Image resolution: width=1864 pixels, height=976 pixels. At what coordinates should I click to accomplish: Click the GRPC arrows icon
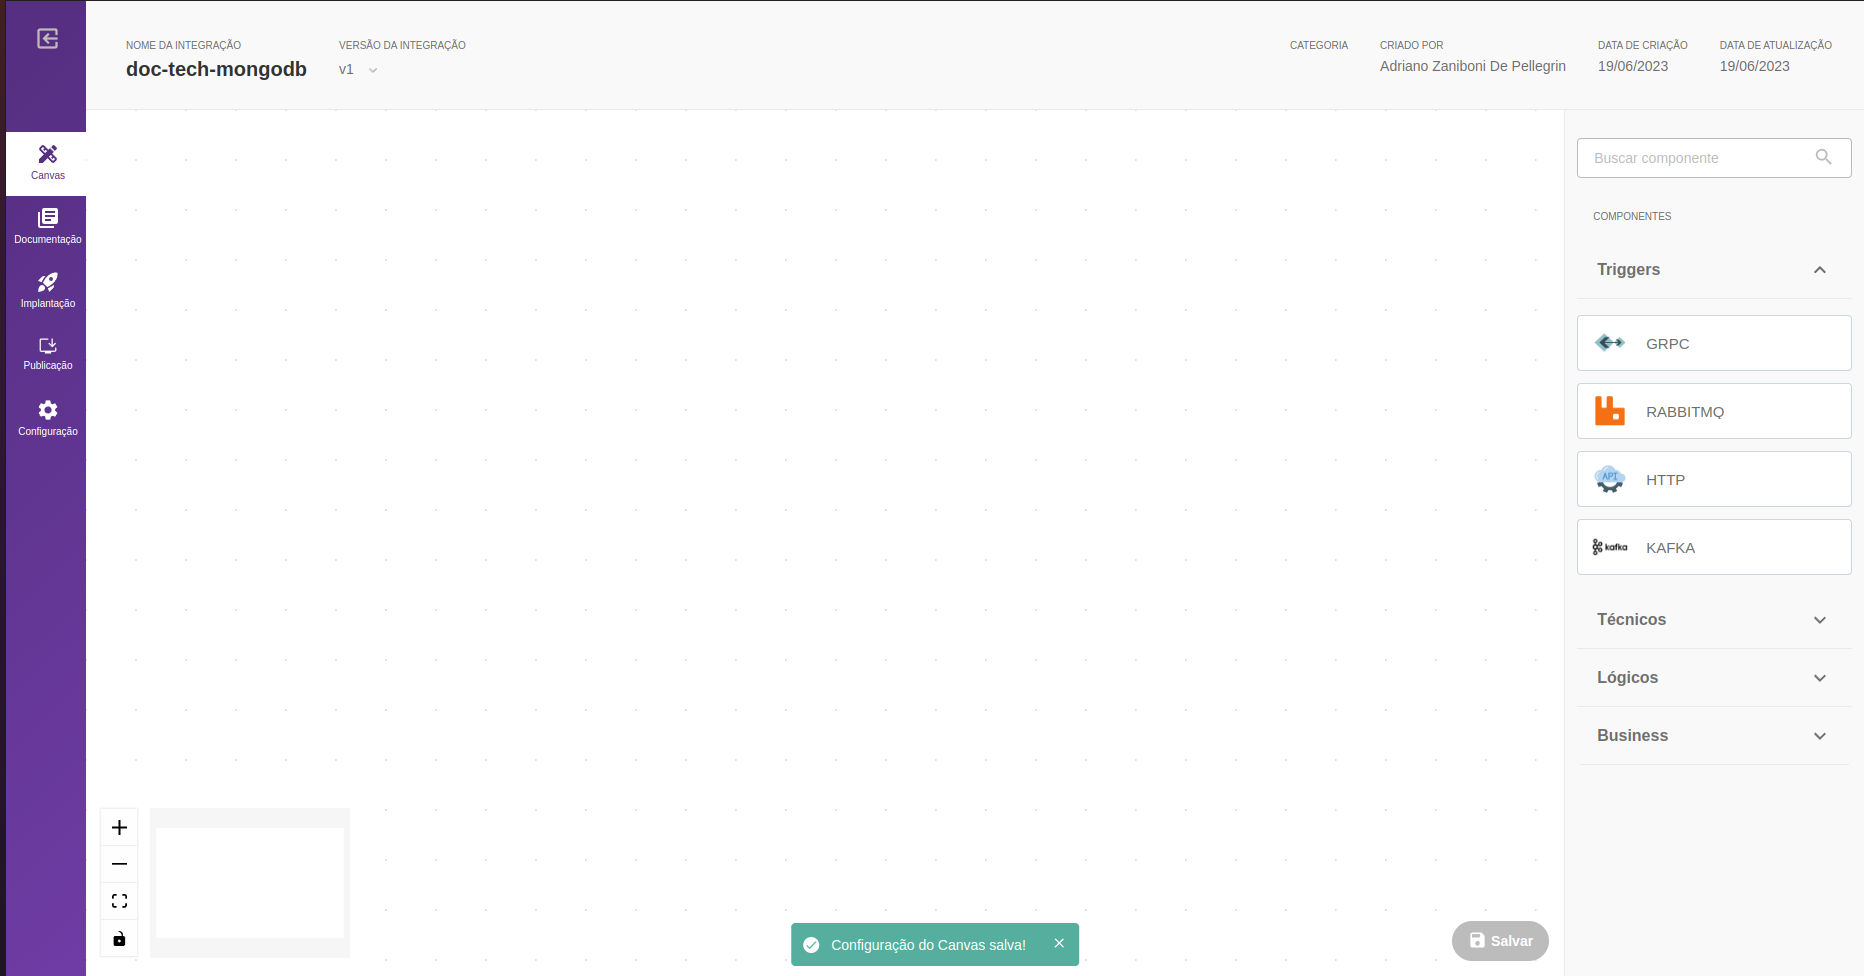click(x=1610, y=343)
